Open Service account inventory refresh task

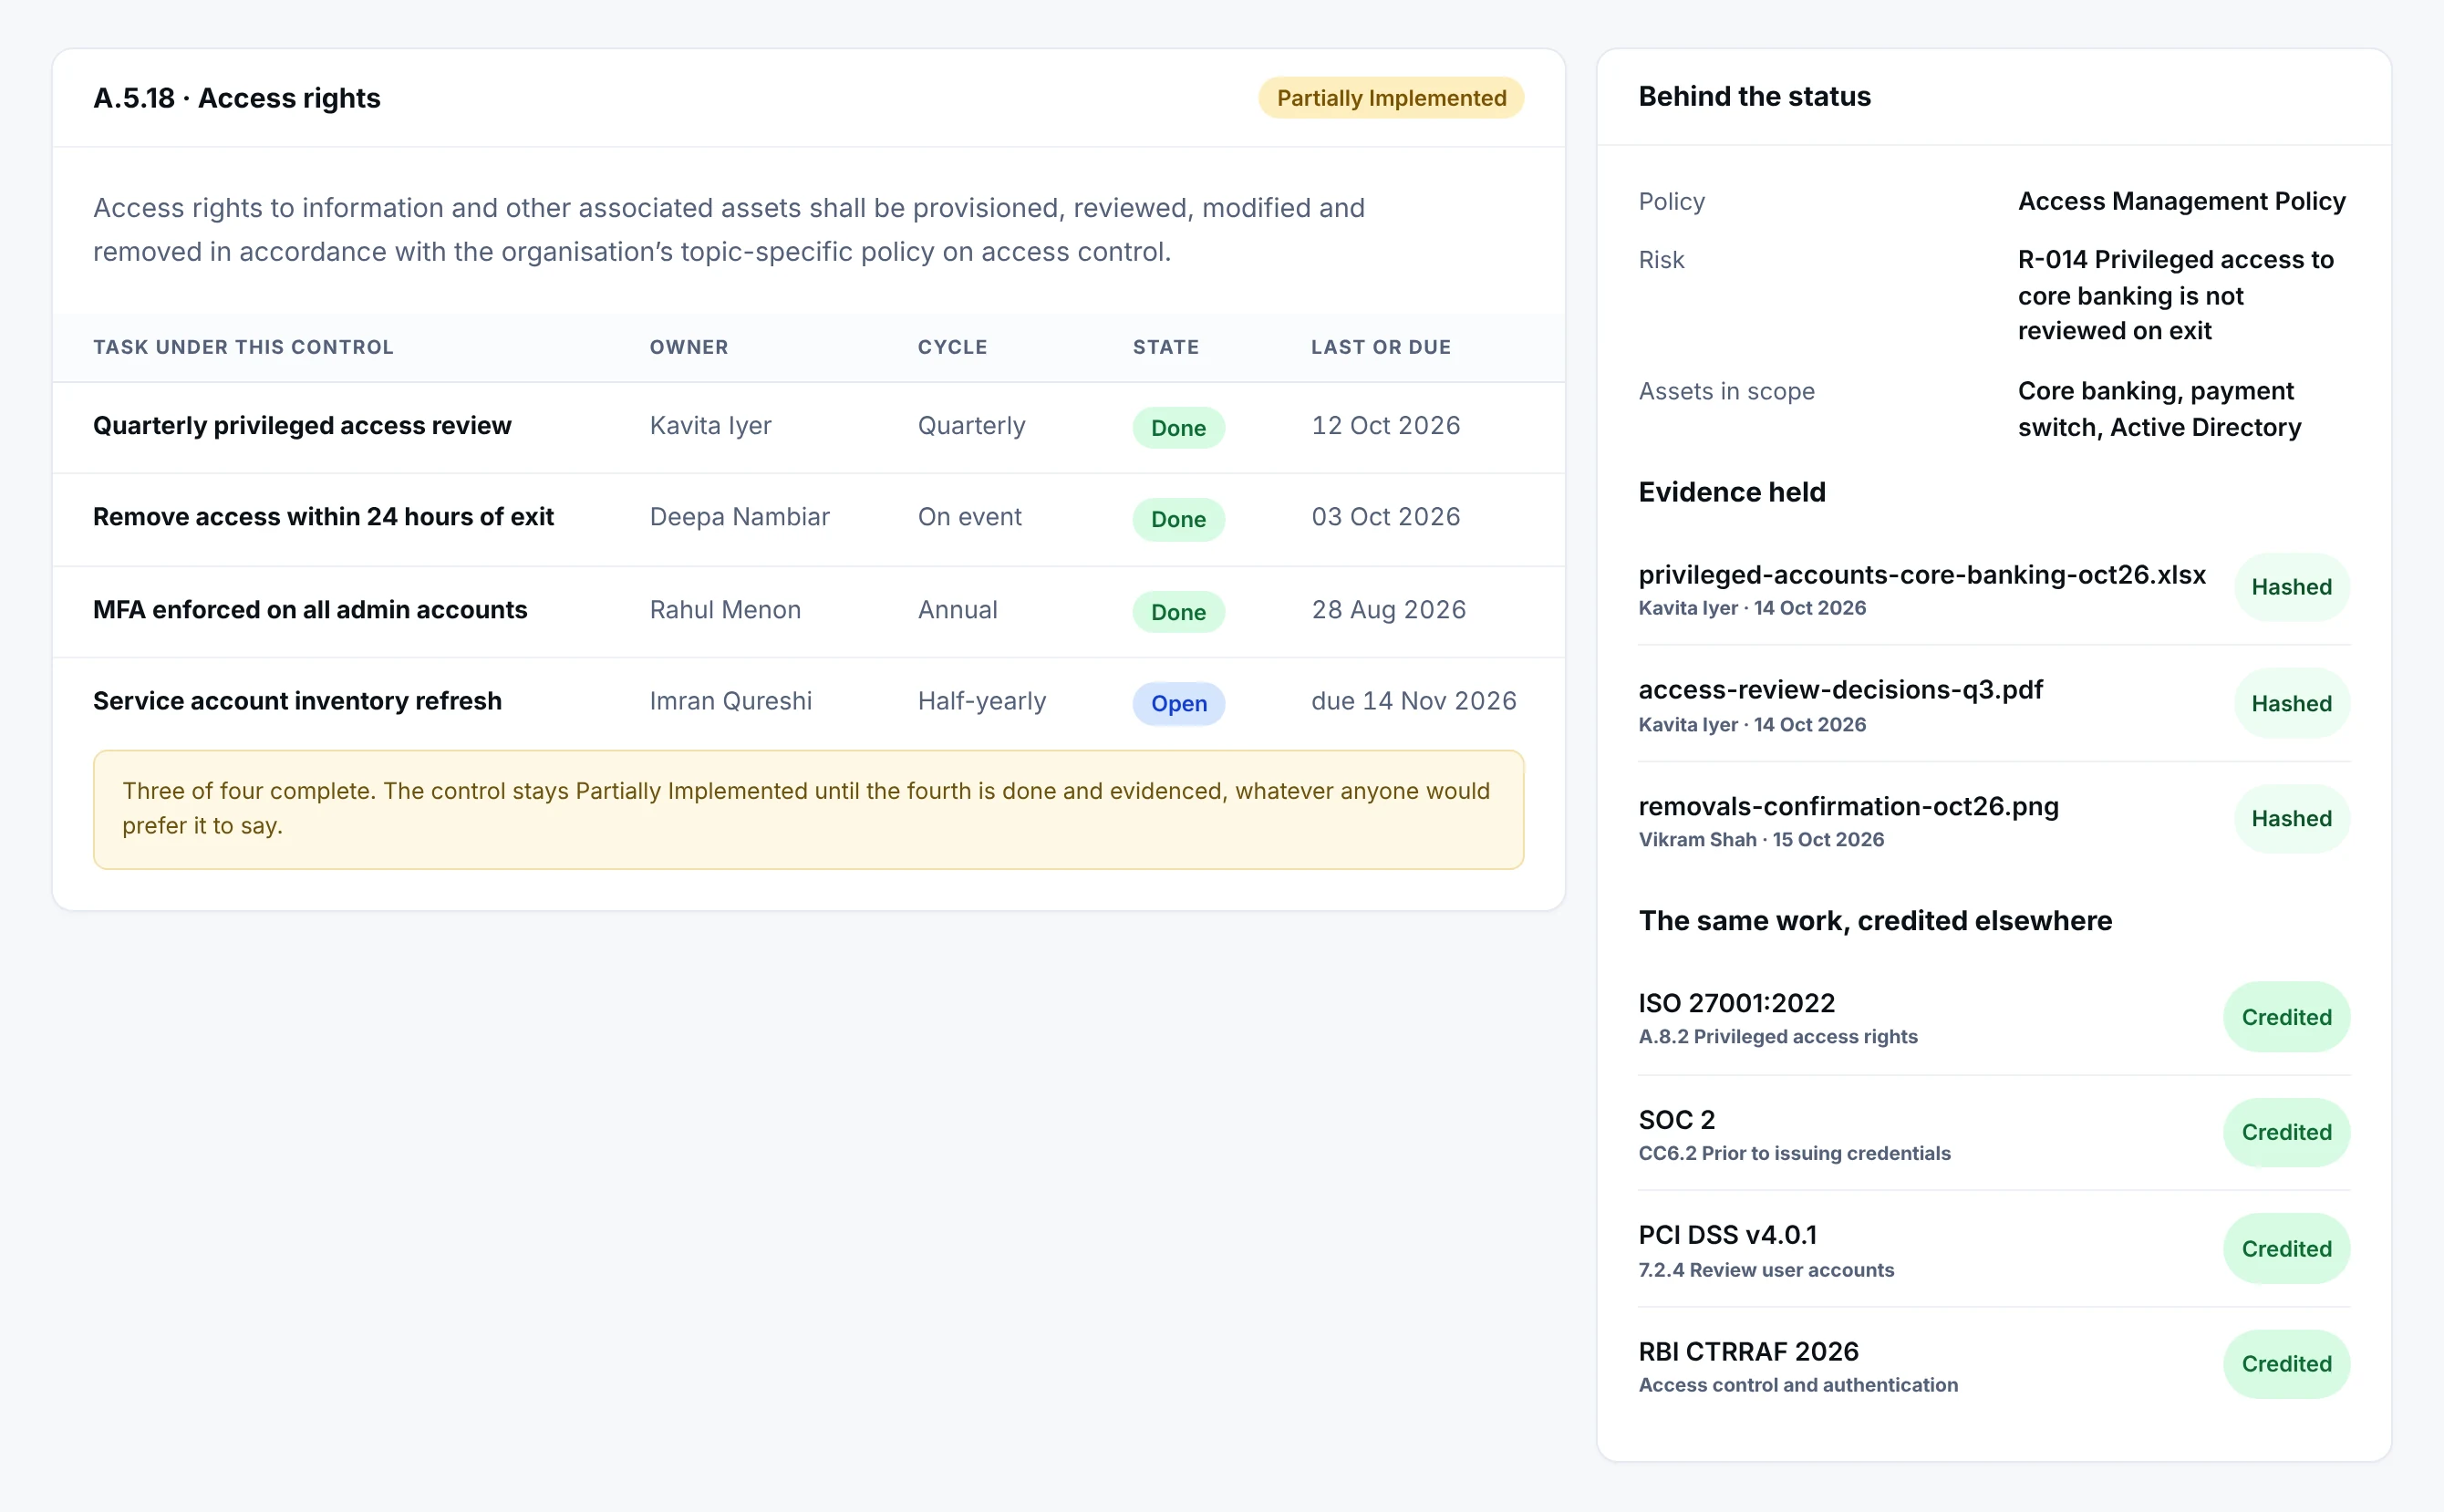297,701
